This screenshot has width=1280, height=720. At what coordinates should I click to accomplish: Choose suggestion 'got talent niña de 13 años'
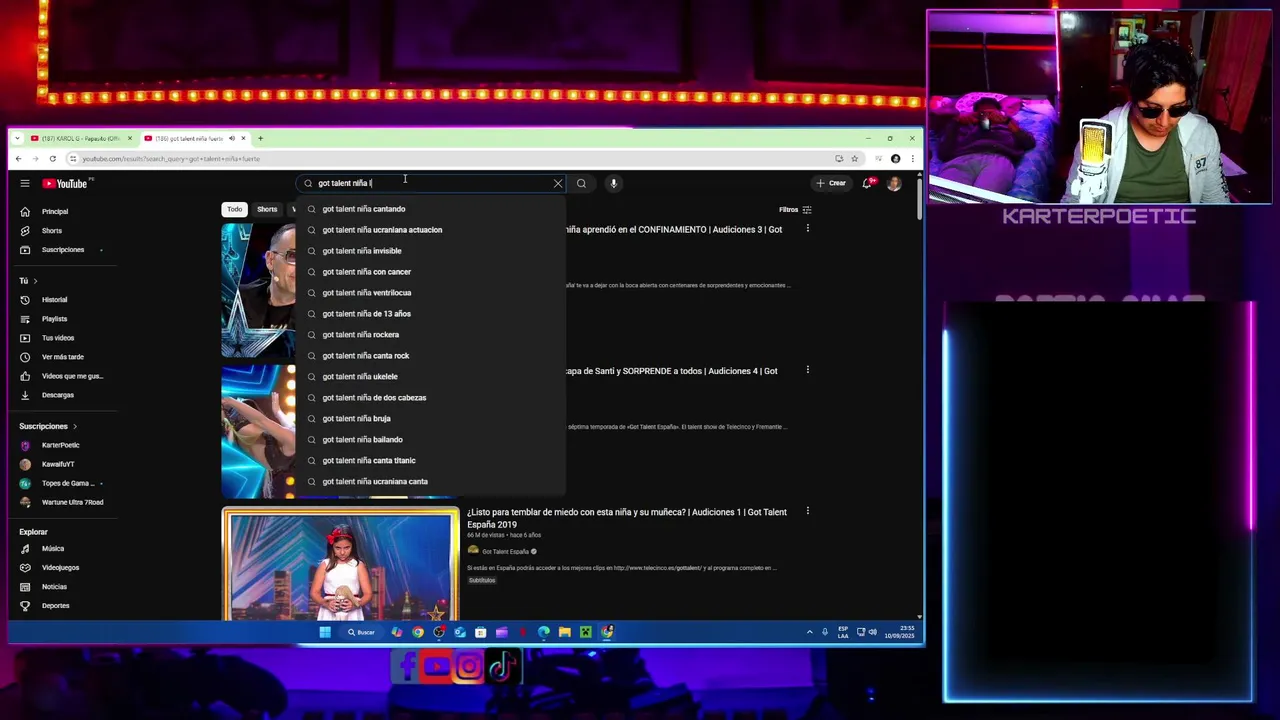tap(430, 314)
